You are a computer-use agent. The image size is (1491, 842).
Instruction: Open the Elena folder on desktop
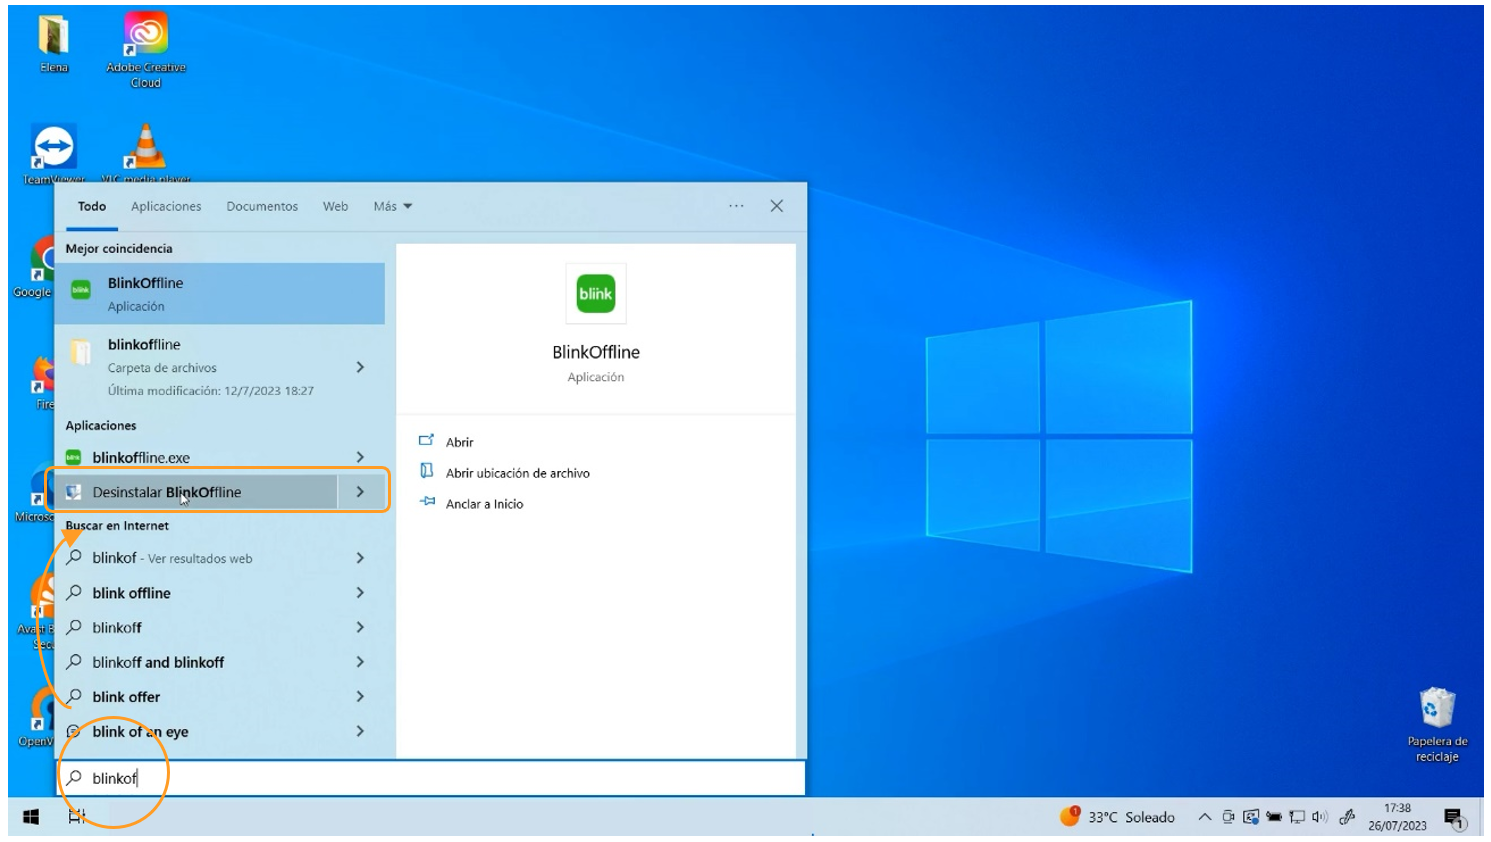click(x=54, y=37)
